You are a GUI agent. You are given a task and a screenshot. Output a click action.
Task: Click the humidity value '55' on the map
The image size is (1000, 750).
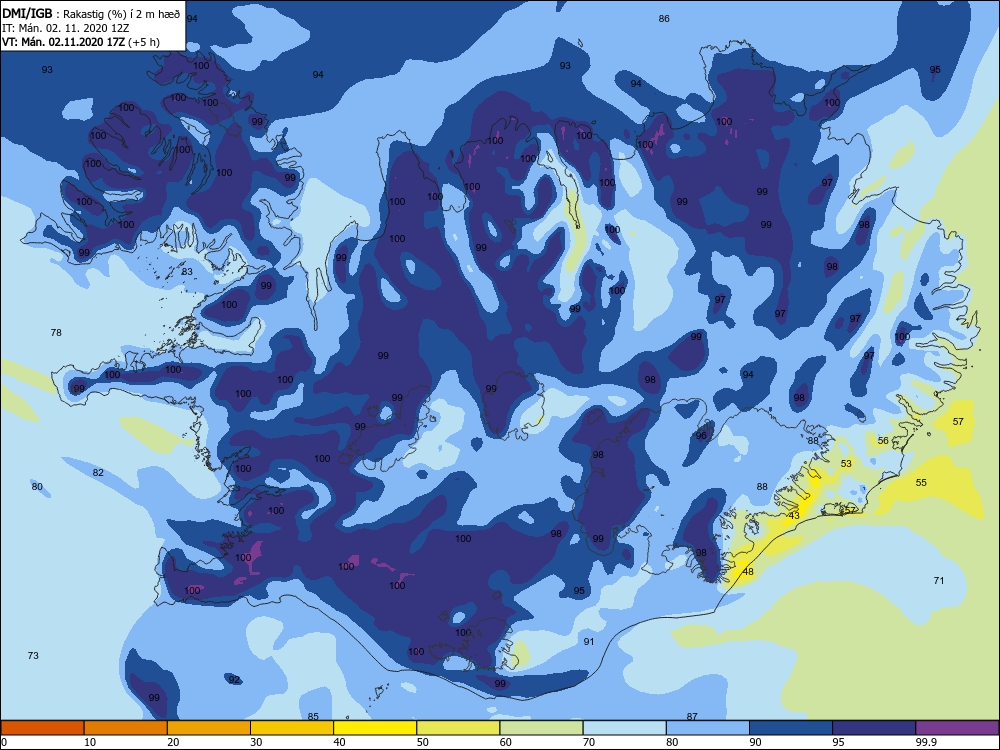click(x=922, y=483)
